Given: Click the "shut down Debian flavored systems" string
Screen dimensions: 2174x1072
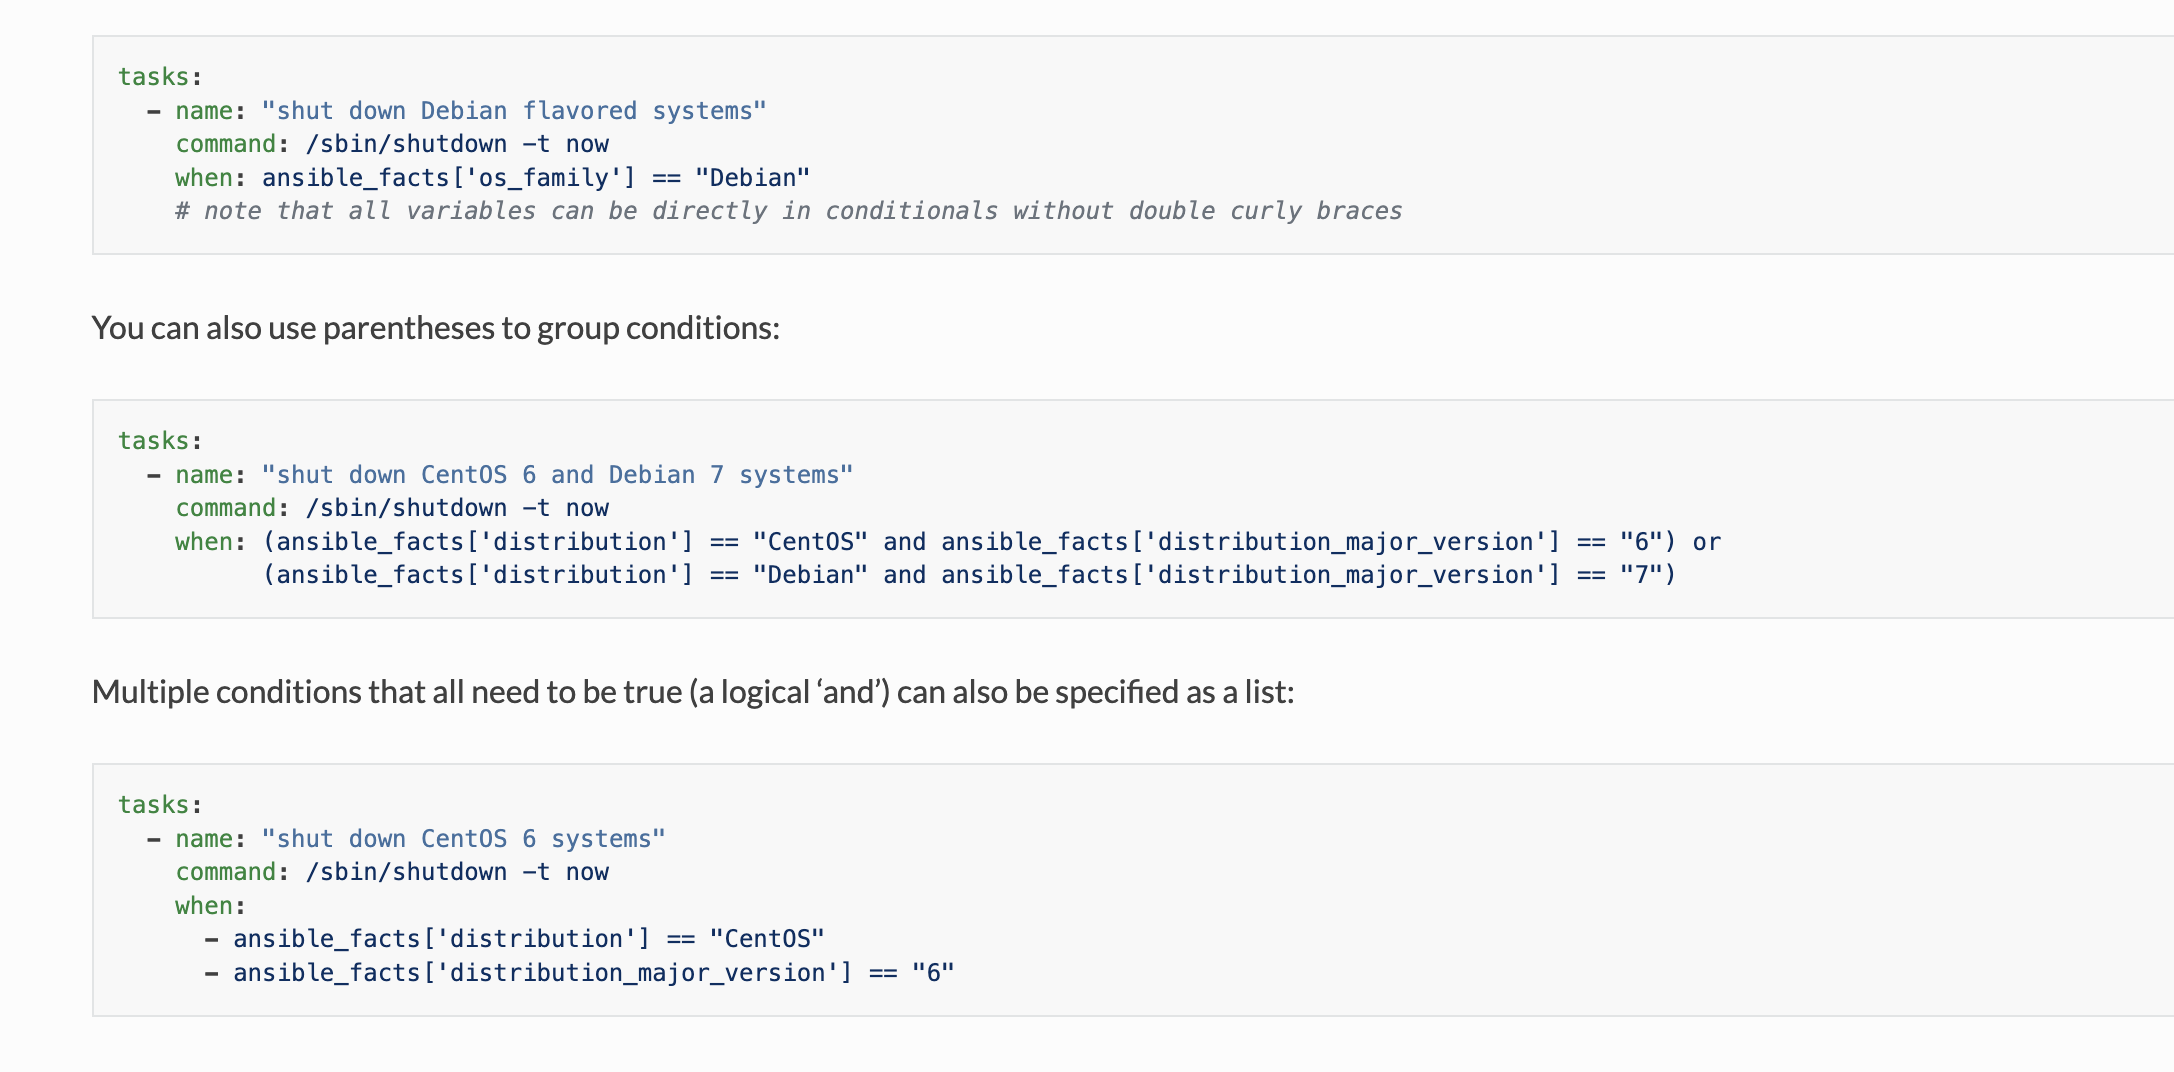Looking at the screenshot, I should pyautogui.click(x=513, y=111).
